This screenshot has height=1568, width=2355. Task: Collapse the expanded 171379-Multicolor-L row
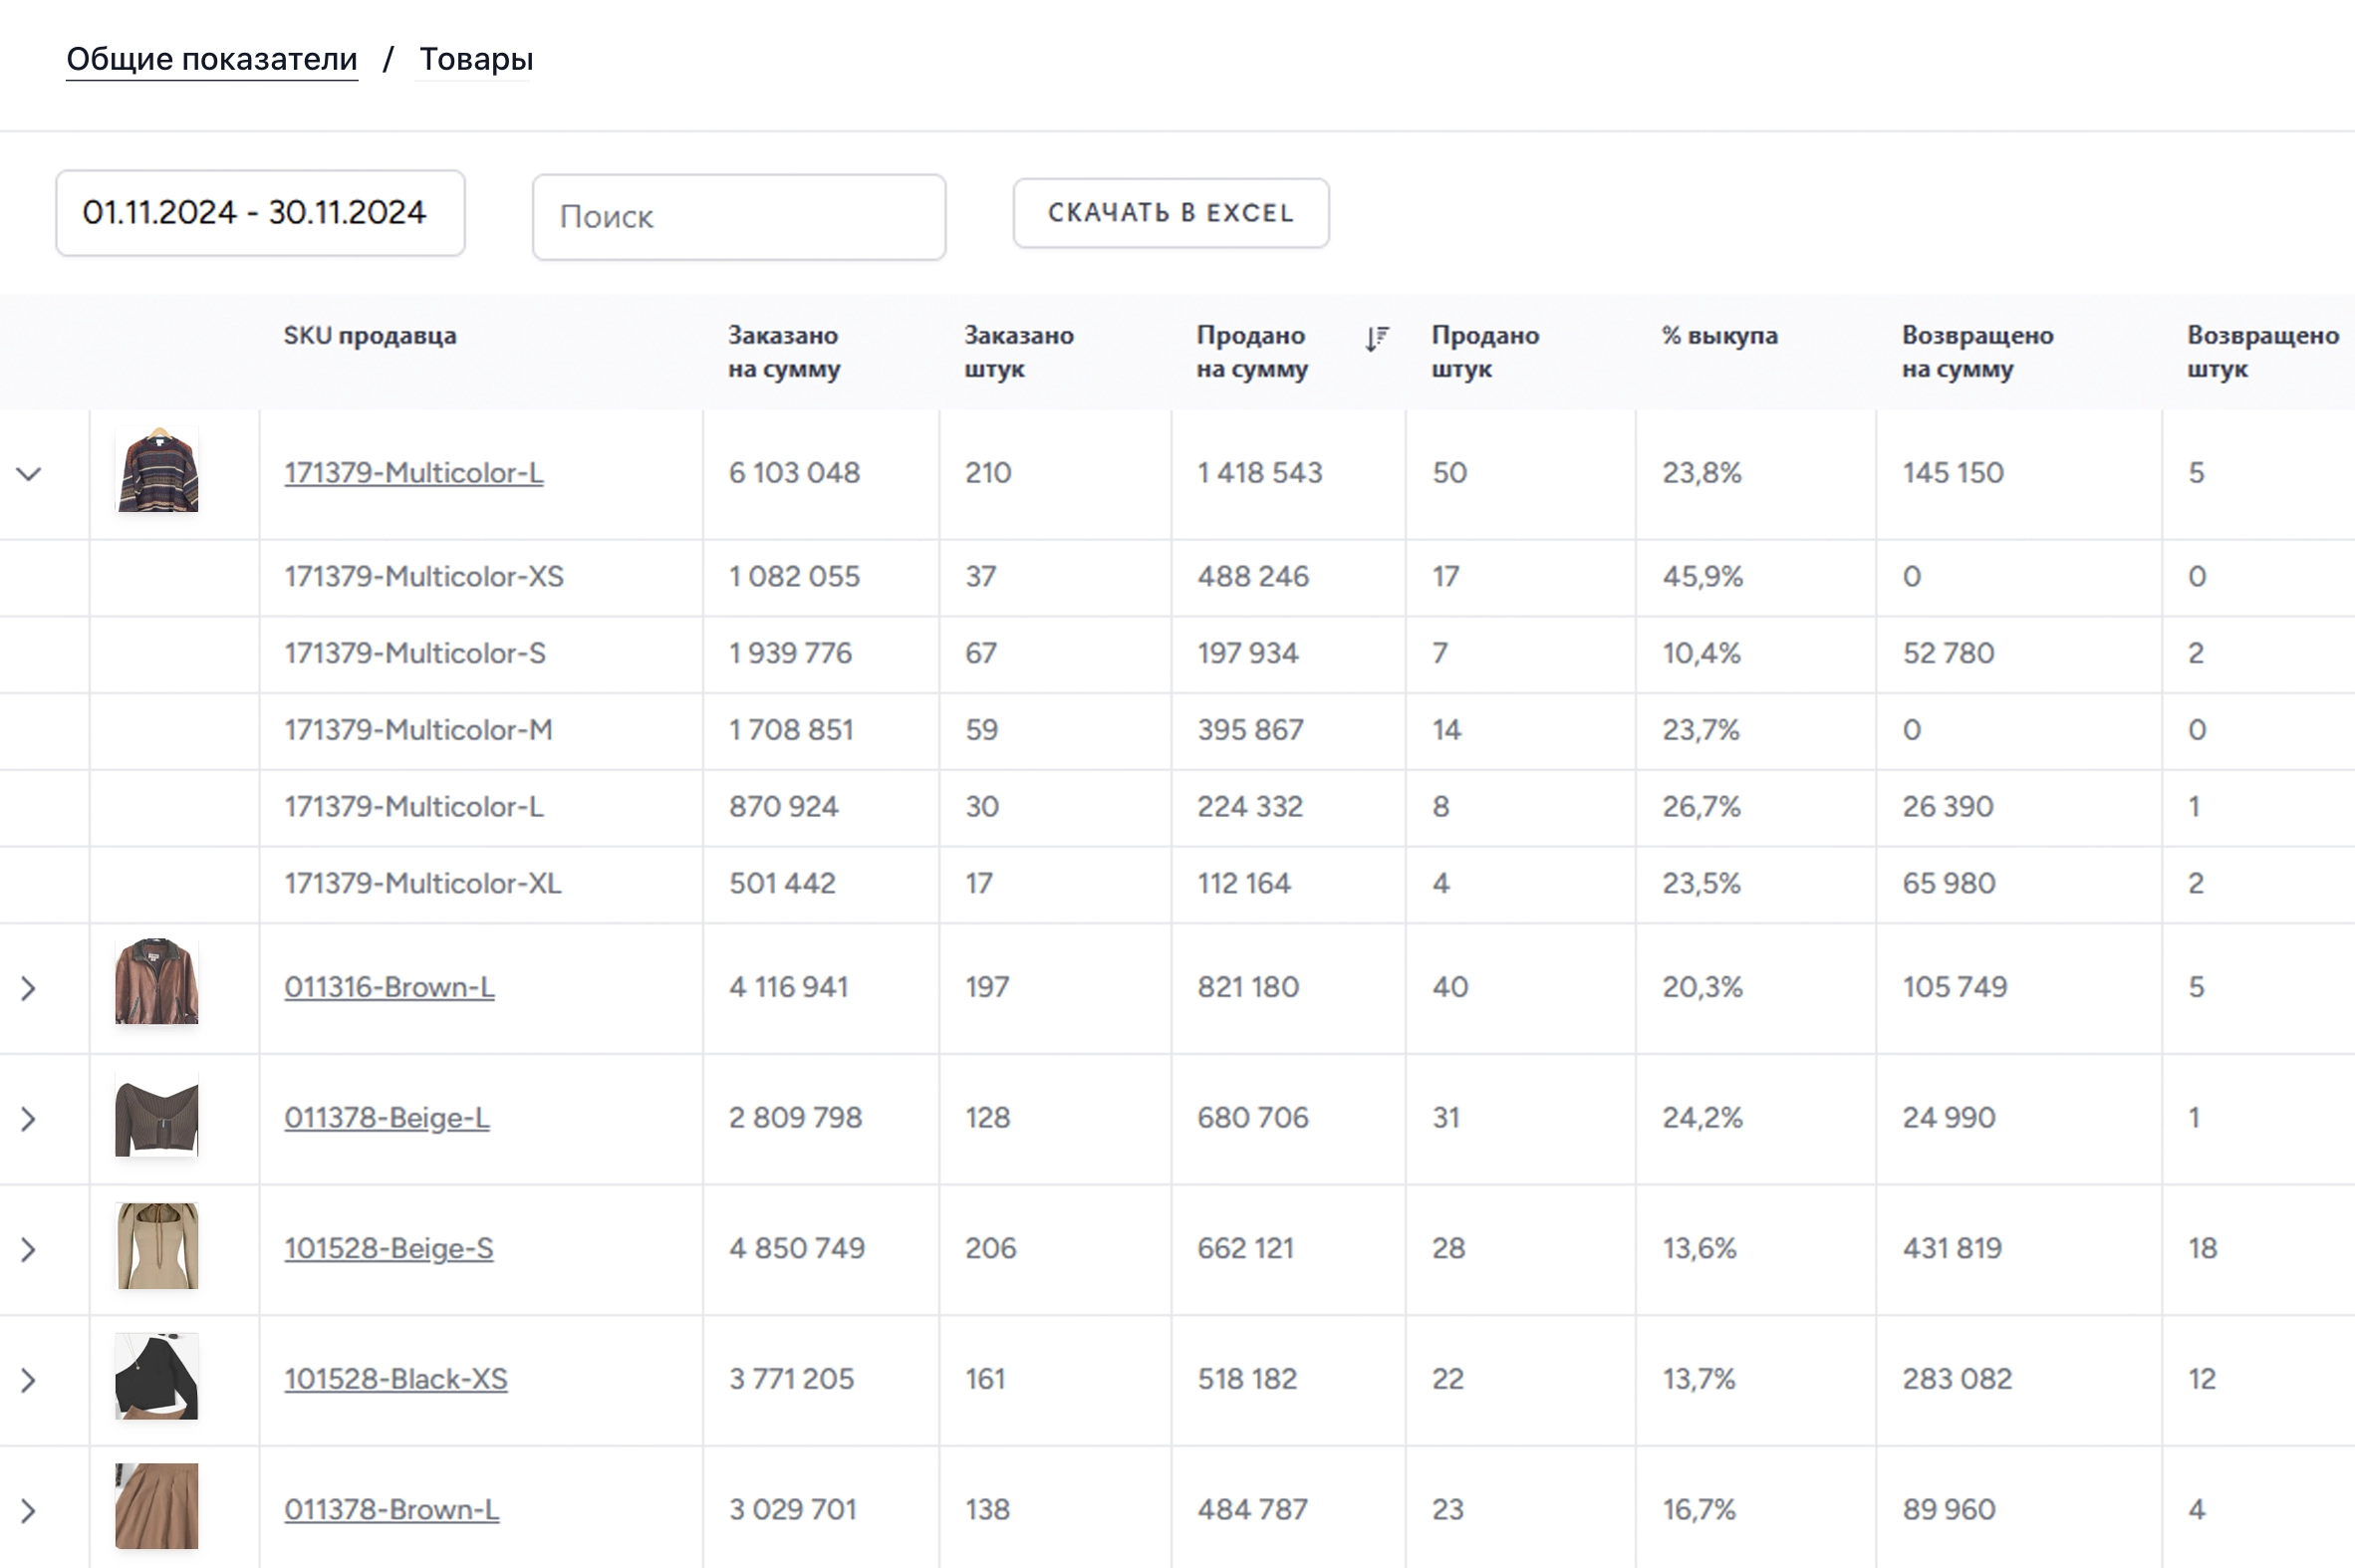coord(29,474)
